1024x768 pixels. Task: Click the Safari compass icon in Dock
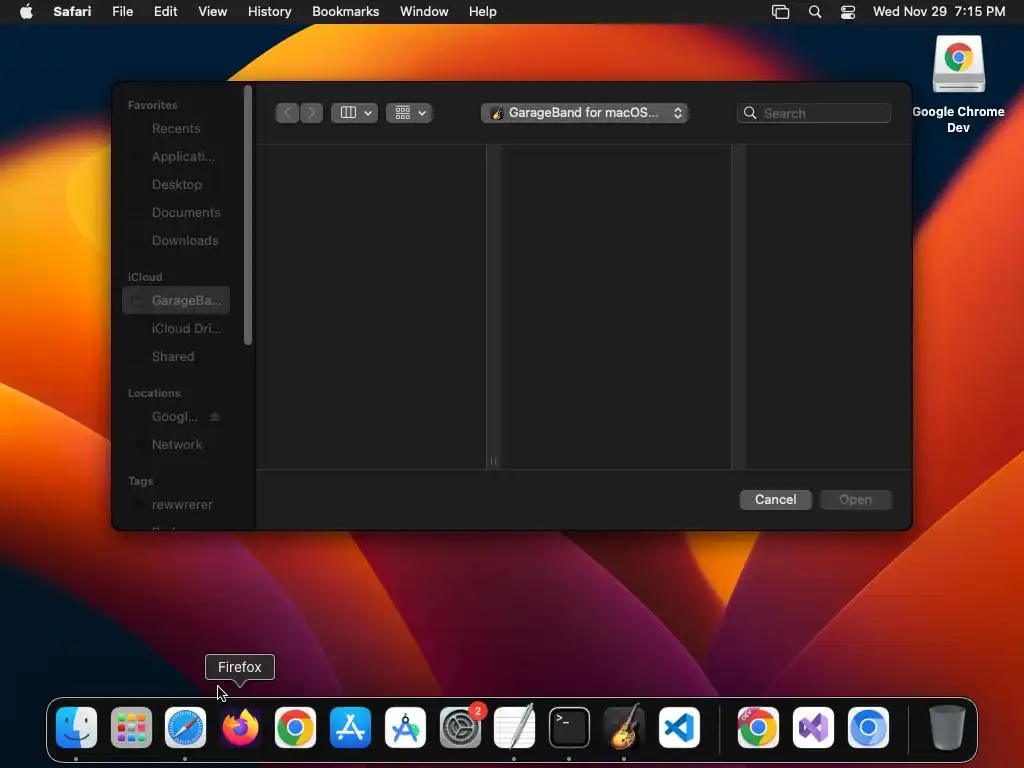click(185, 727)
